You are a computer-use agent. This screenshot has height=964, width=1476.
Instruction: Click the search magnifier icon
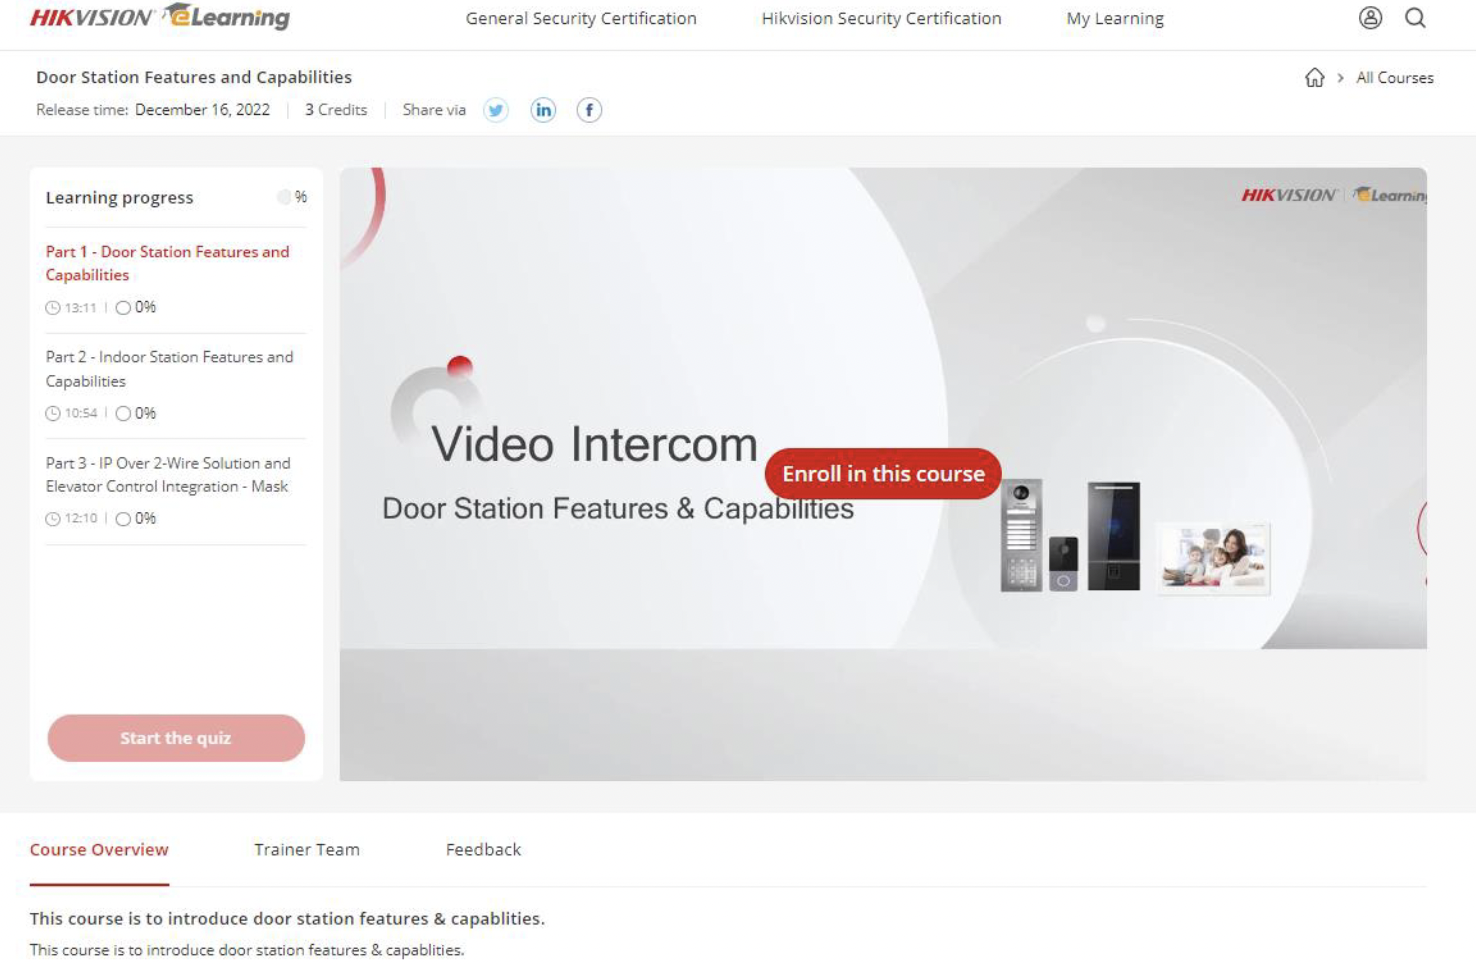pos(1415,18)
